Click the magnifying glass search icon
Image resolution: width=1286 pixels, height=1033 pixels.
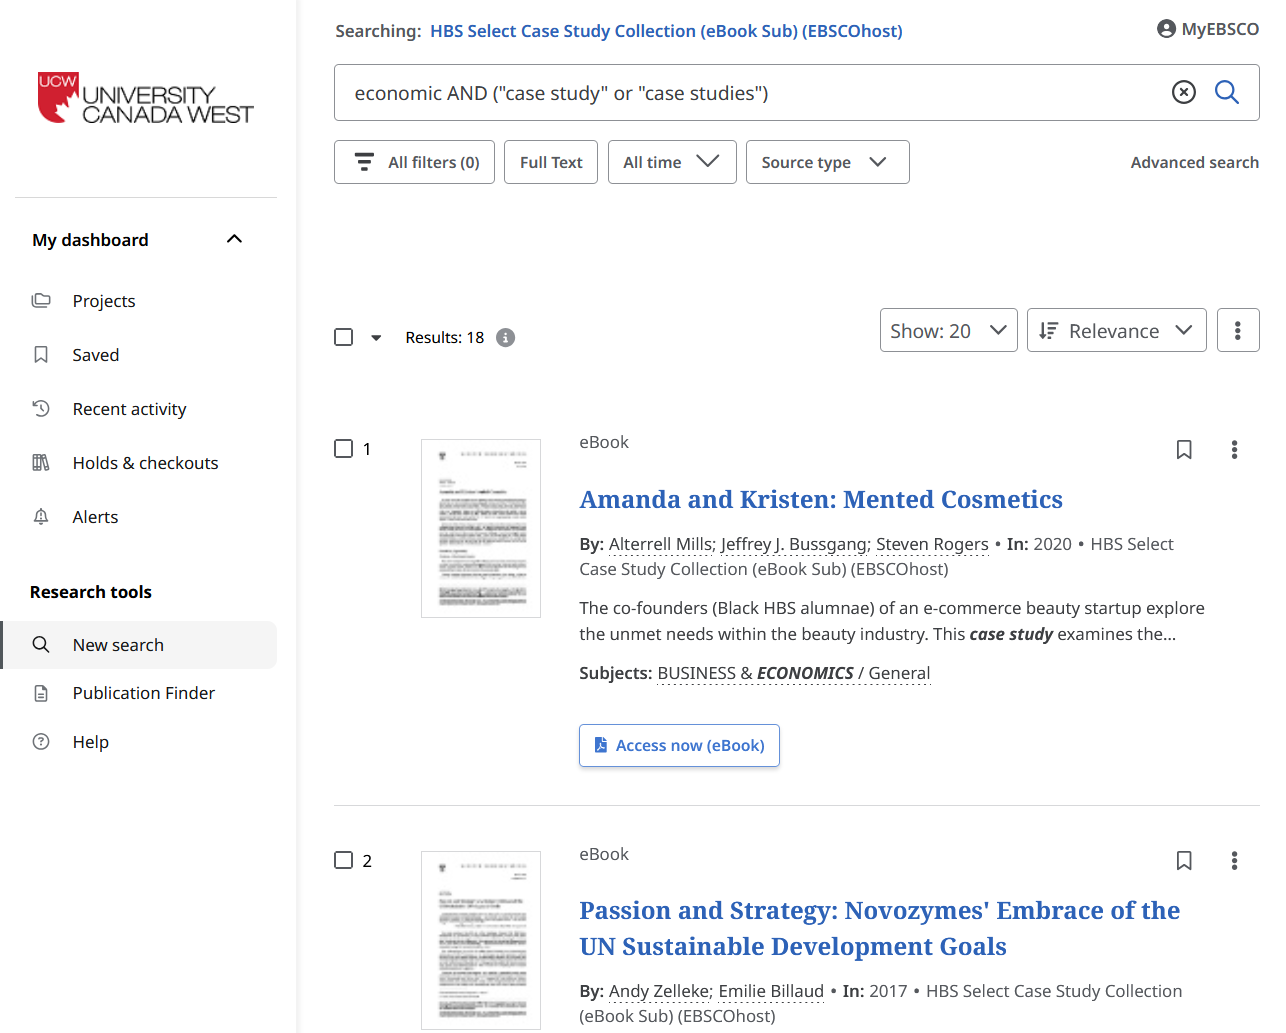click(1226, 93)
